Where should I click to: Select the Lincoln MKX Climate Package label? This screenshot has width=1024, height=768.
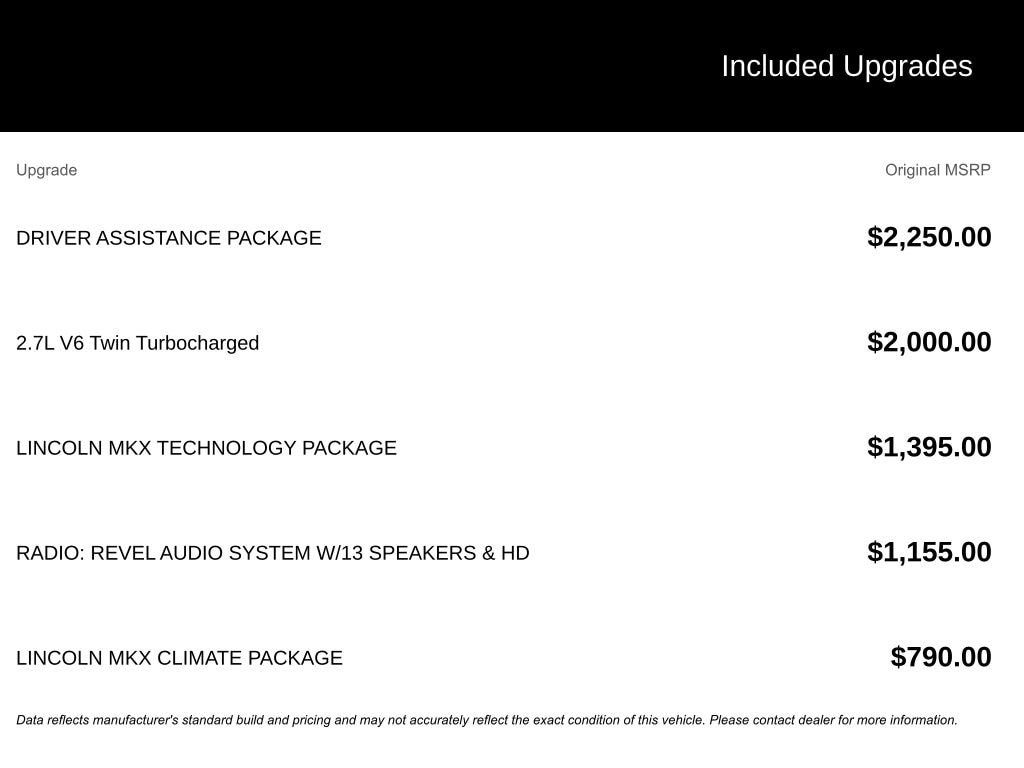coord(180,658)
